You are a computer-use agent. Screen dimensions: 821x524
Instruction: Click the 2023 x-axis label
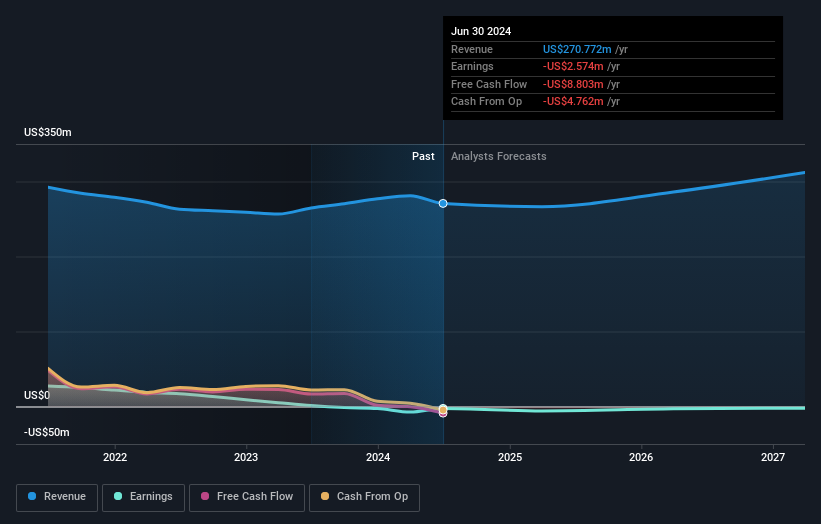point(246,457)
